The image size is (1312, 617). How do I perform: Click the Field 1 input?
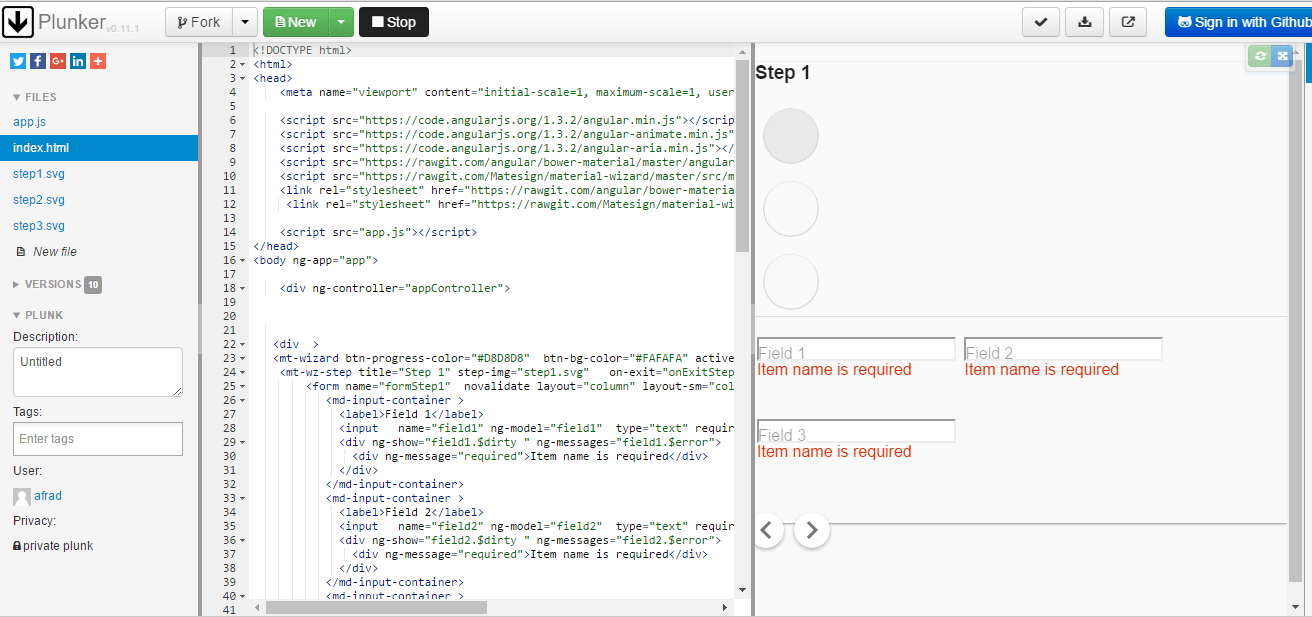856,349
